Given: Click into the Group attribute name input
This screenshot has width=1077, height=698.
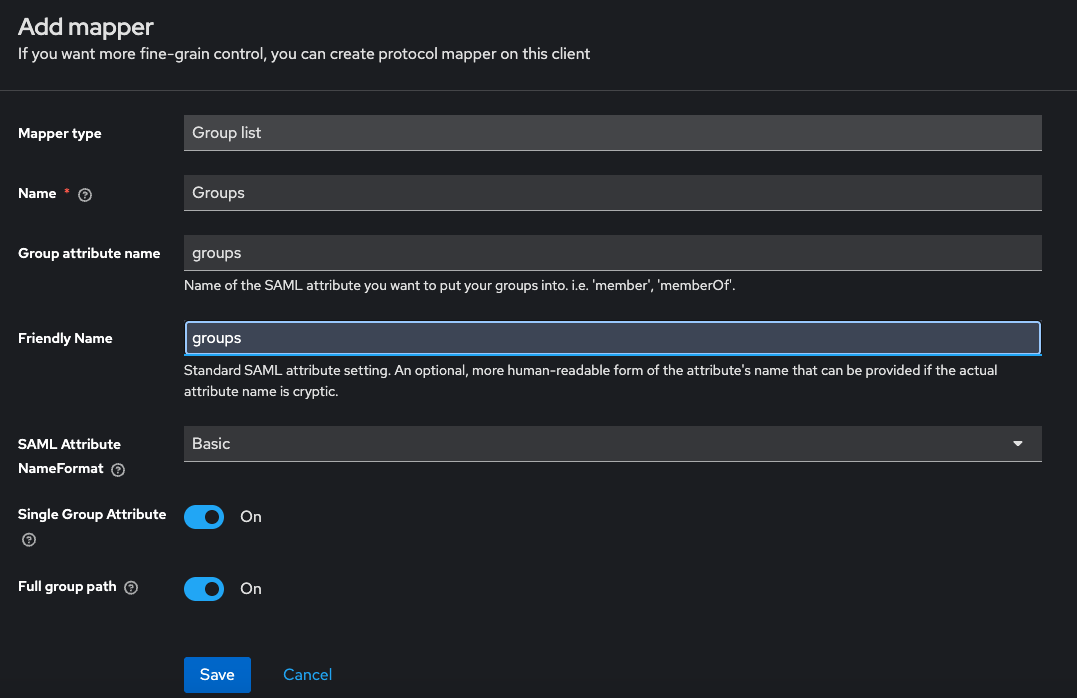Looking at the screenshot, I should (x=612, y=253).
